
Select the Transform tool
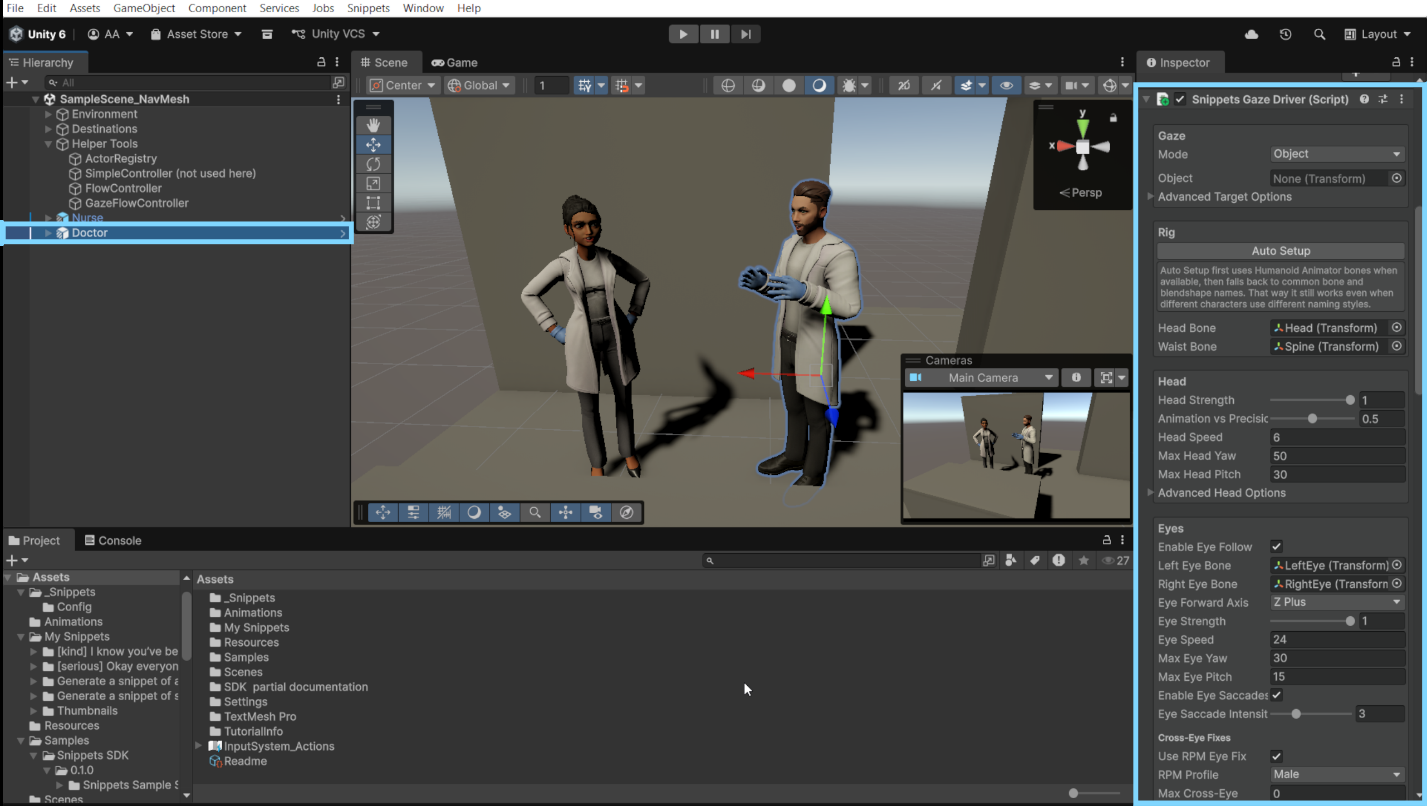click(373, 222)
